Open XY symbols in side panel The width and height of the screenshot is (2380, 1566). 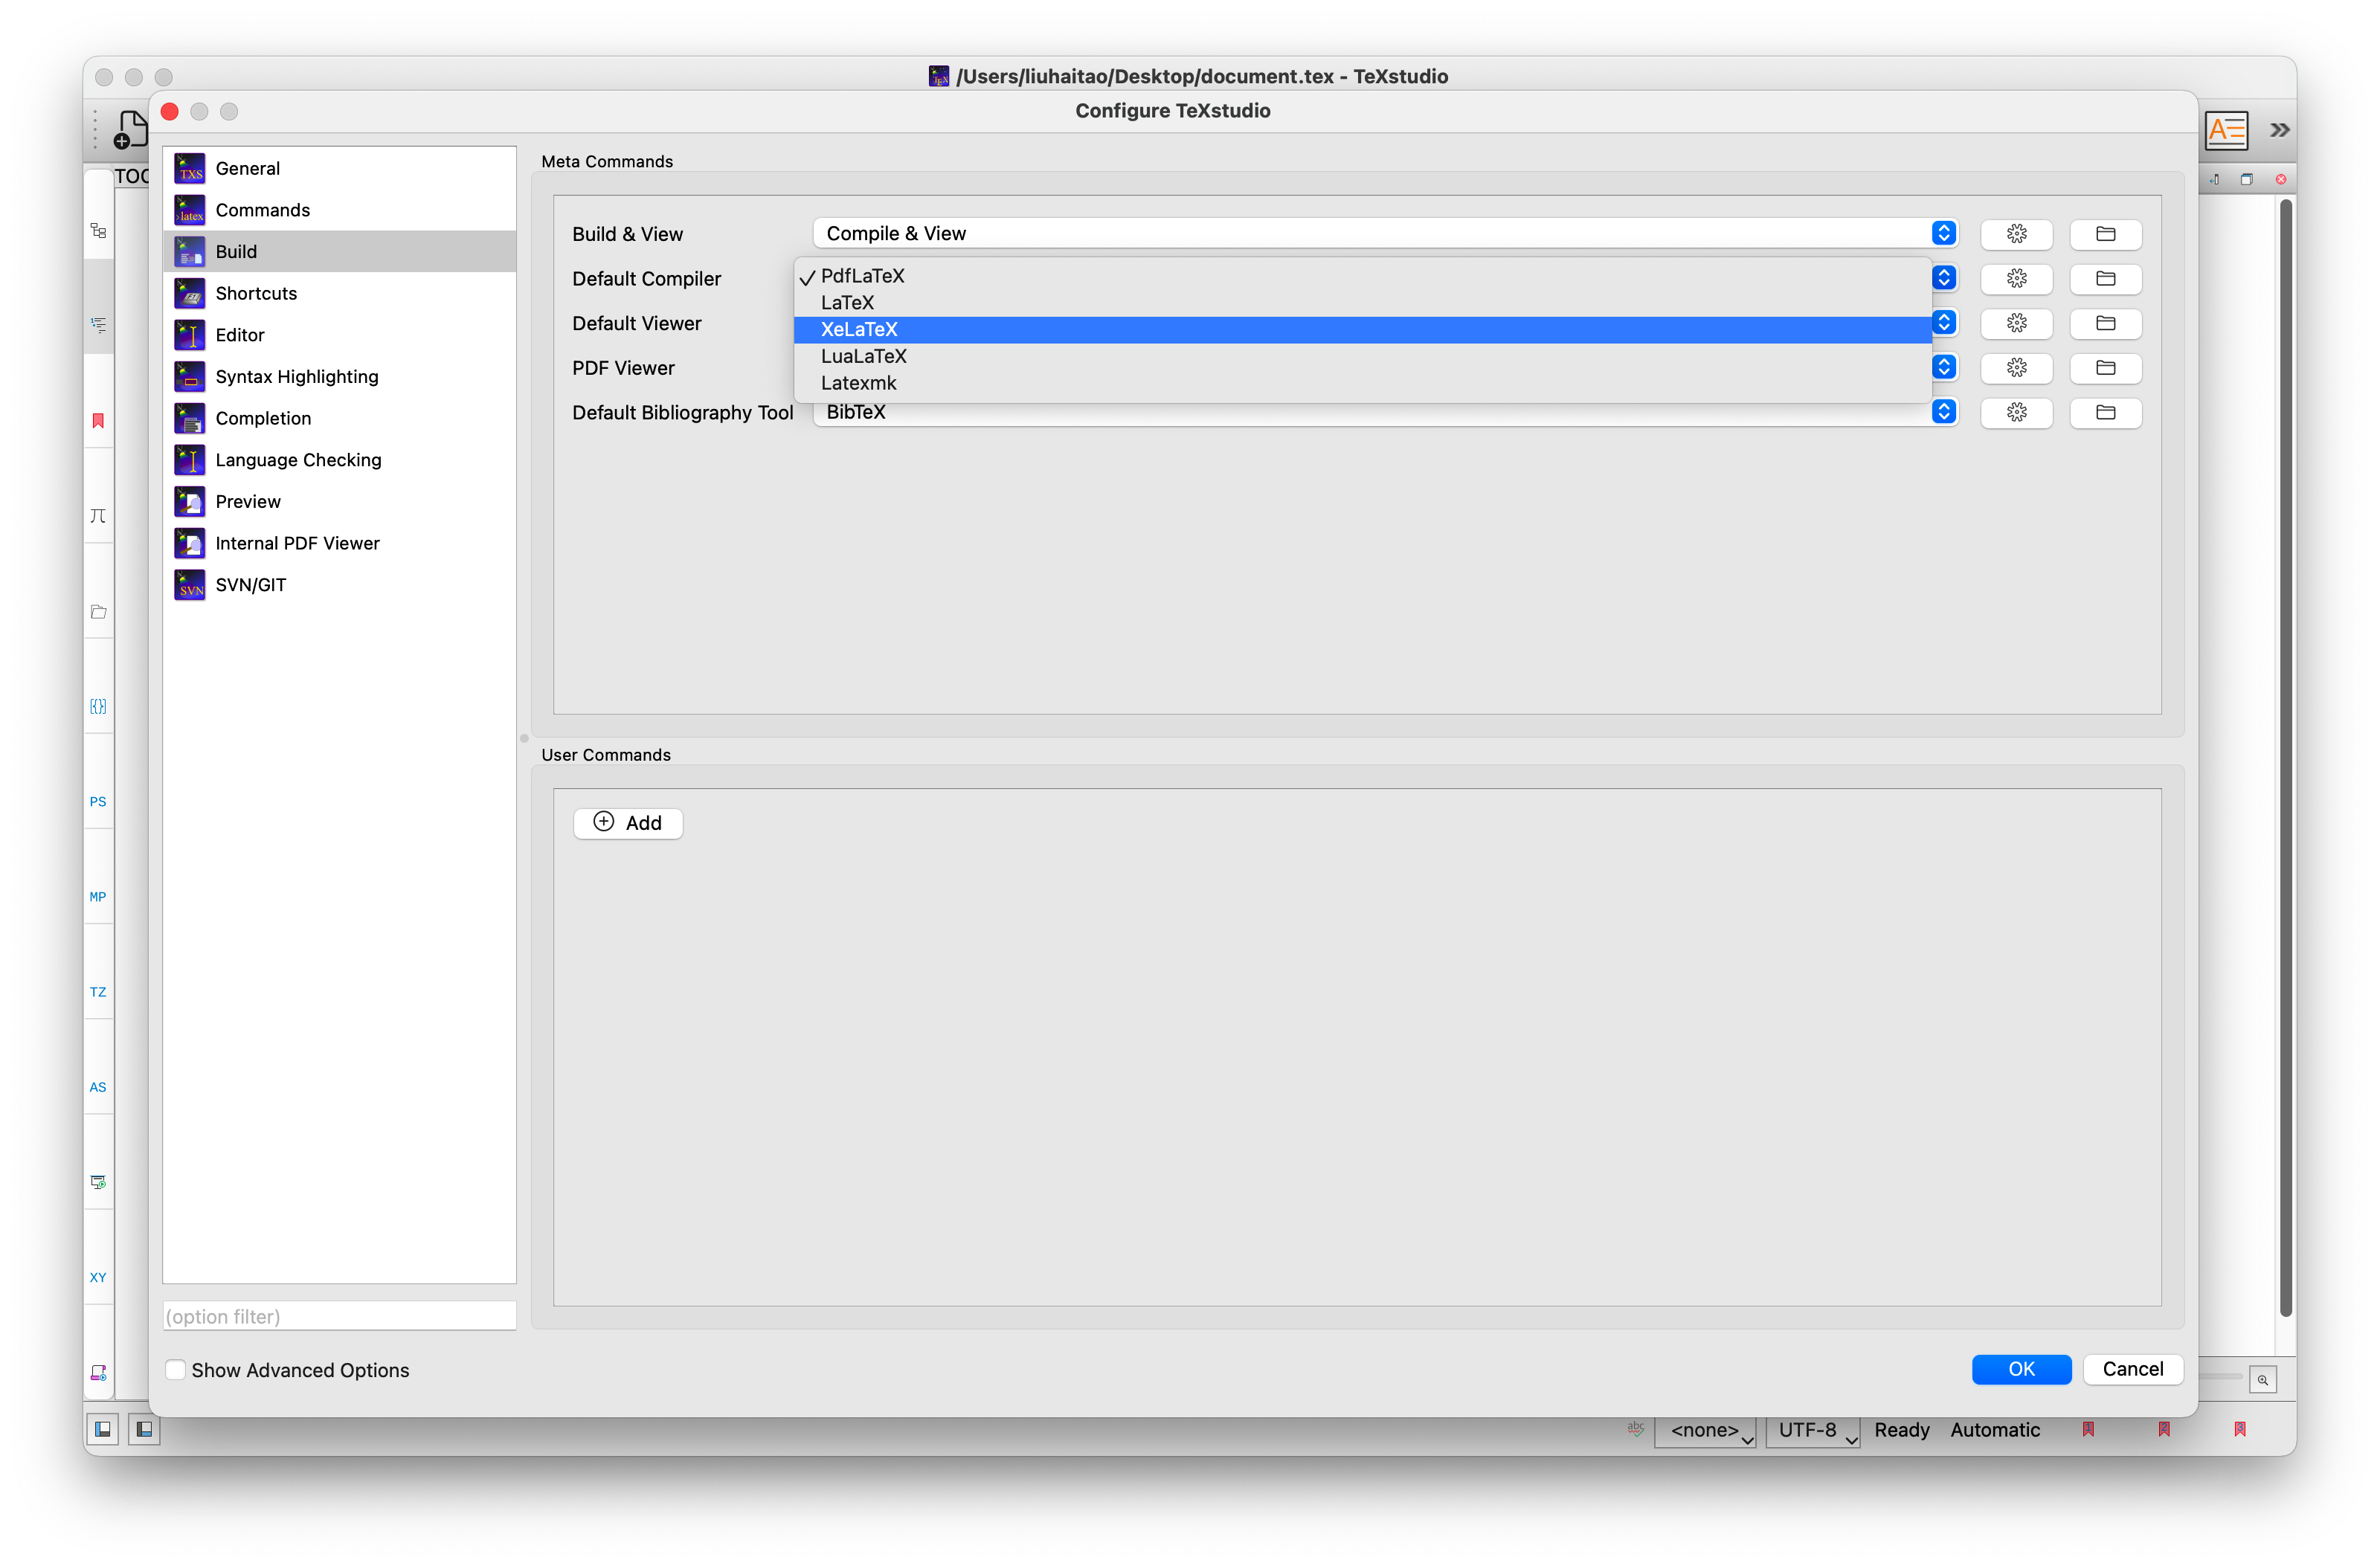tap(98, 1278)
